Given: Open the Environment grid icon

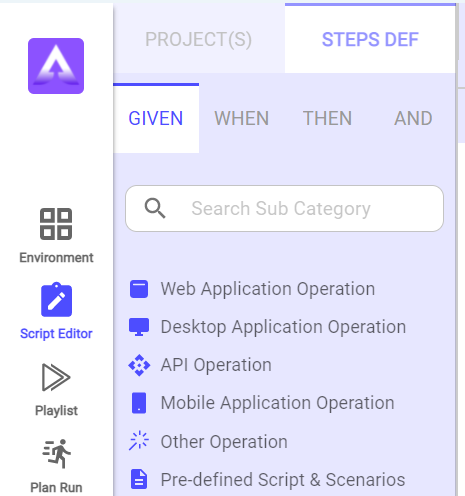Looking at the screenshot, I should 56,224.
